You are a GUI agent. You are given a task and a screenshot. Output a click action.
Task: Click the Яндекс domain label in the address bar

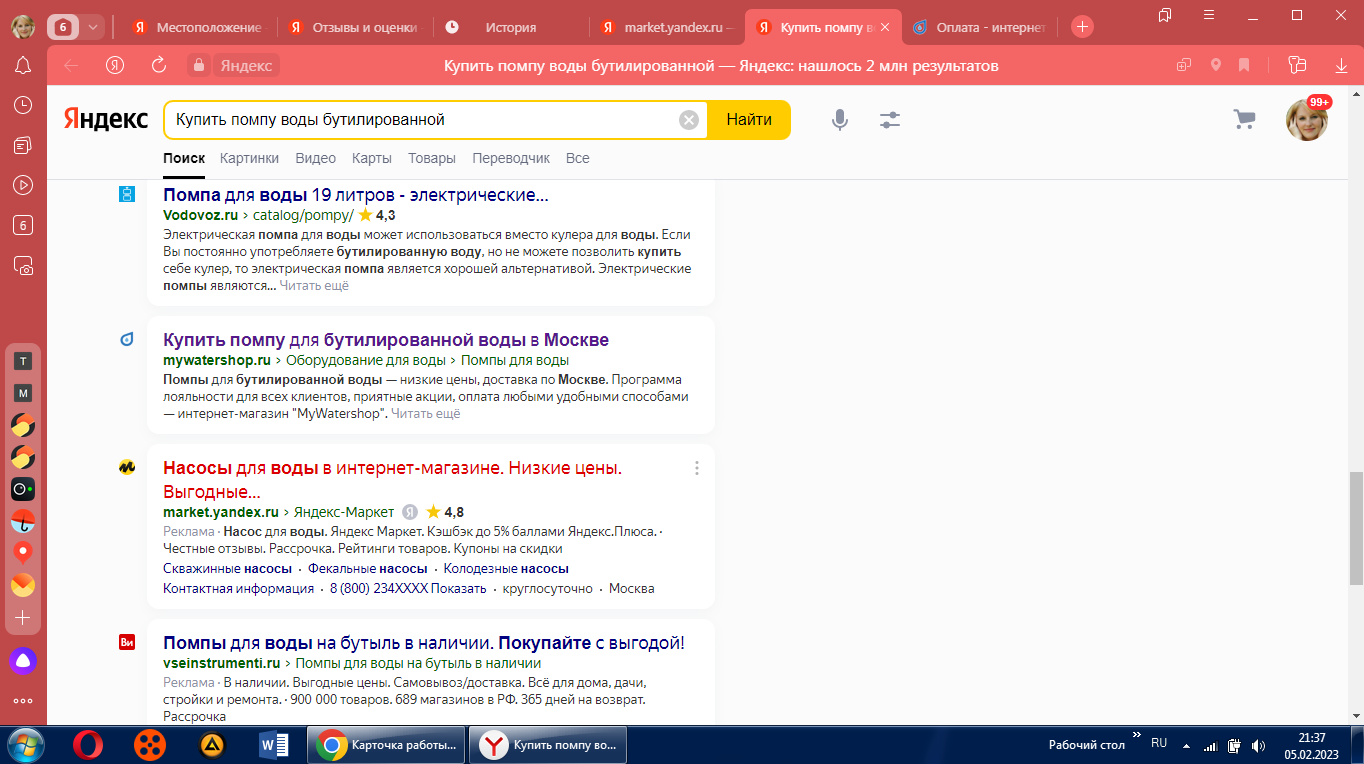[x=246, y=66]
